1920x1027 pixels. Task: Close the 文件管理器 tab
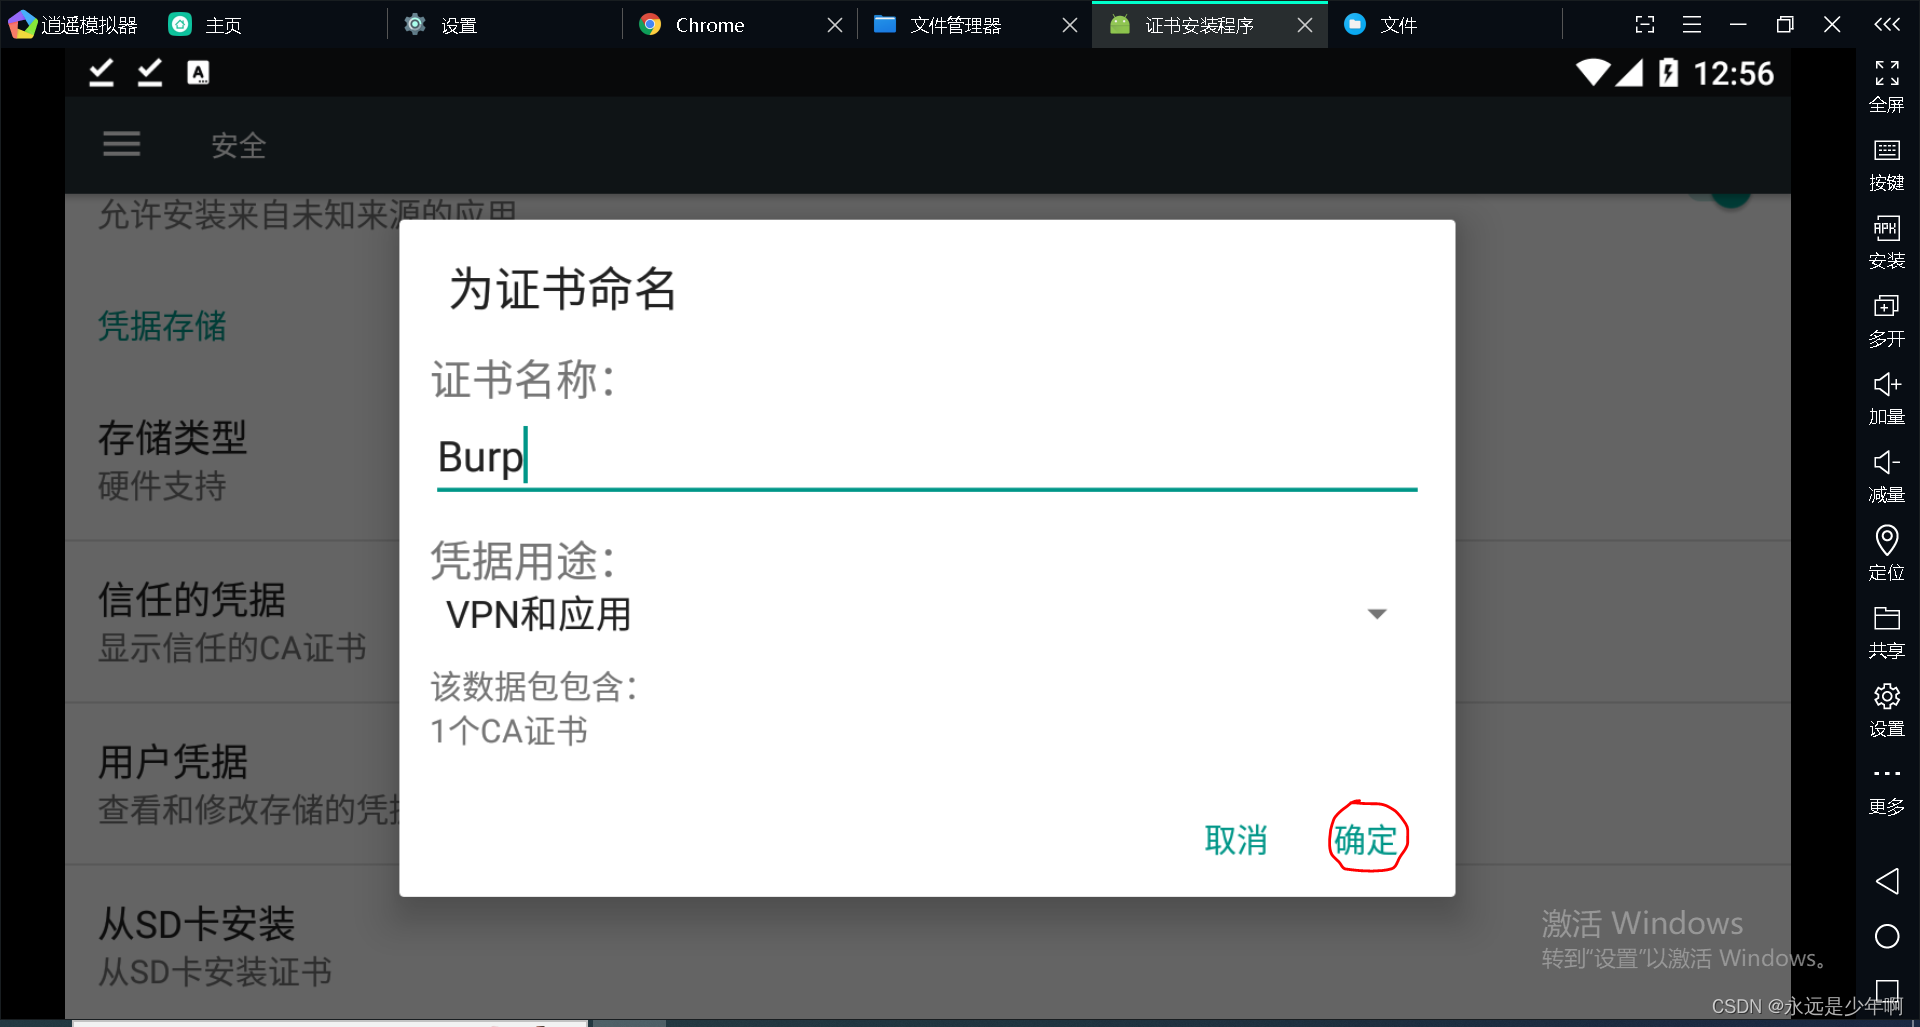point(1070,25)
